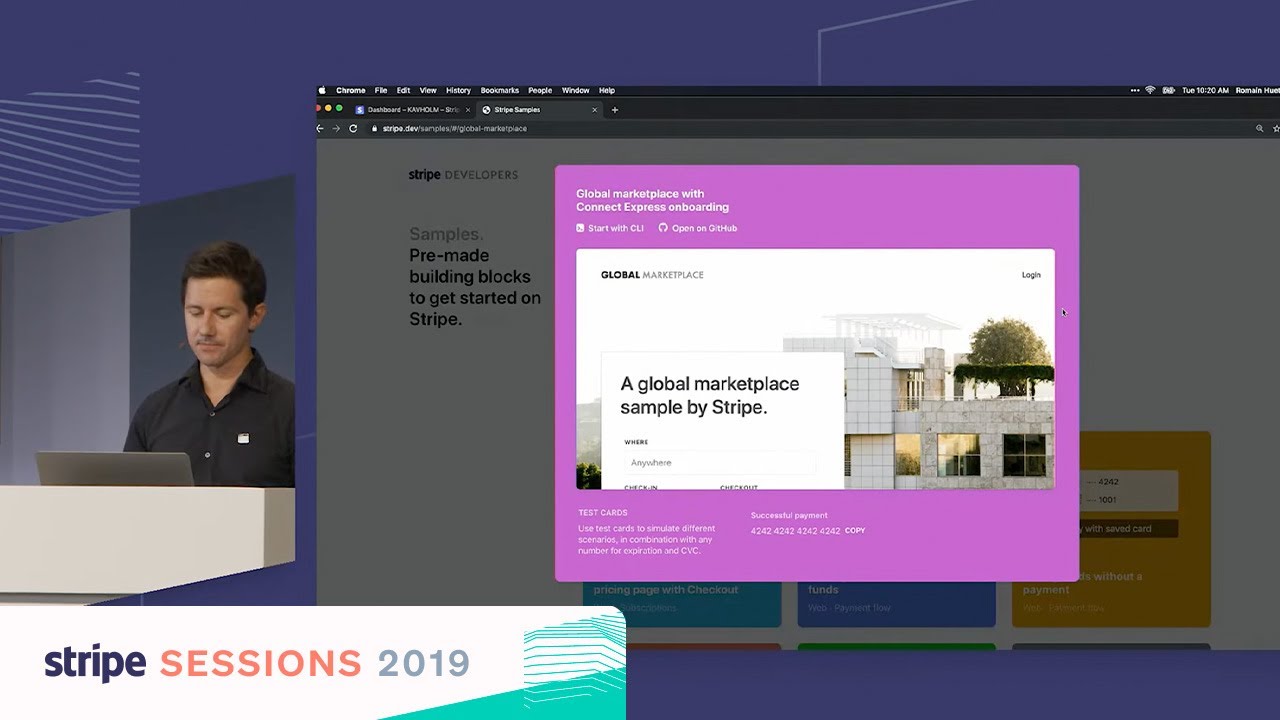Click the clock showing Tue 10:20 AM
The width and height of the screenshot is (1280, 720).
click(1205, 90)
